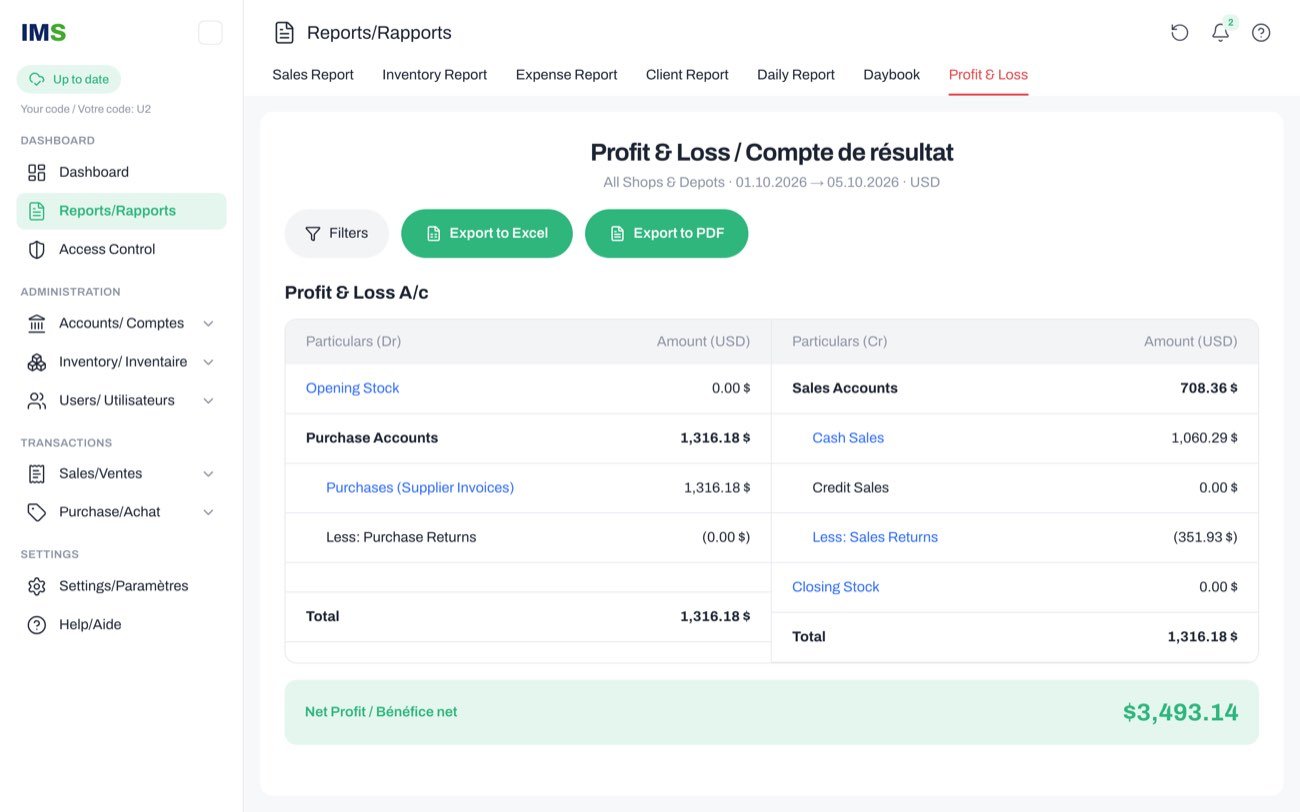Click the Dashboard grid icon in the sidebar
Image resolution: width=1300 pixels, height=812 pixels.
coord(37,172)
